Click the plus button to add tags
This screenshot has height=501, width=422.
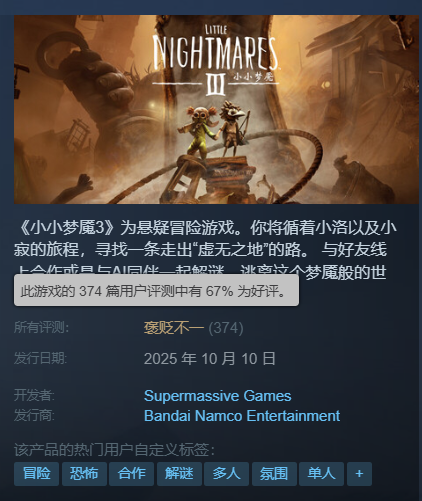coord(359,474)
